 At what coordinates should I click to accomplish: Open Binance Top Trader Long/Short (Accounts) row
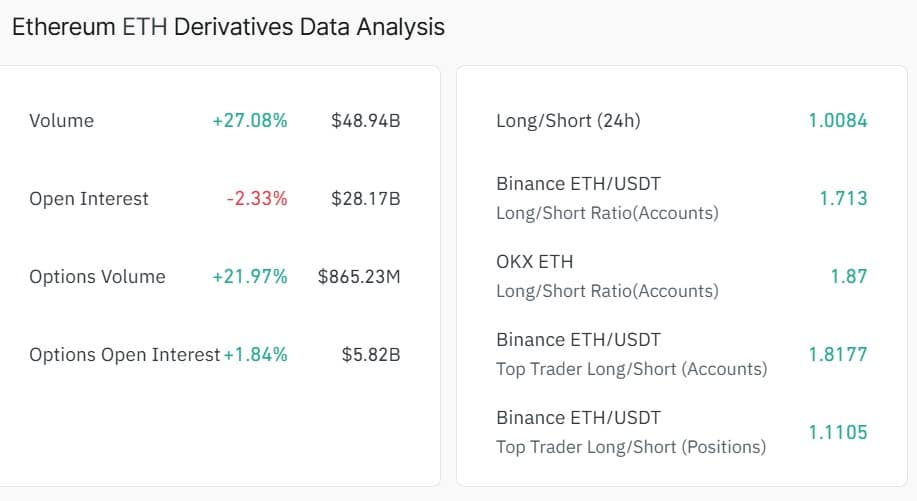click(631, 354)
